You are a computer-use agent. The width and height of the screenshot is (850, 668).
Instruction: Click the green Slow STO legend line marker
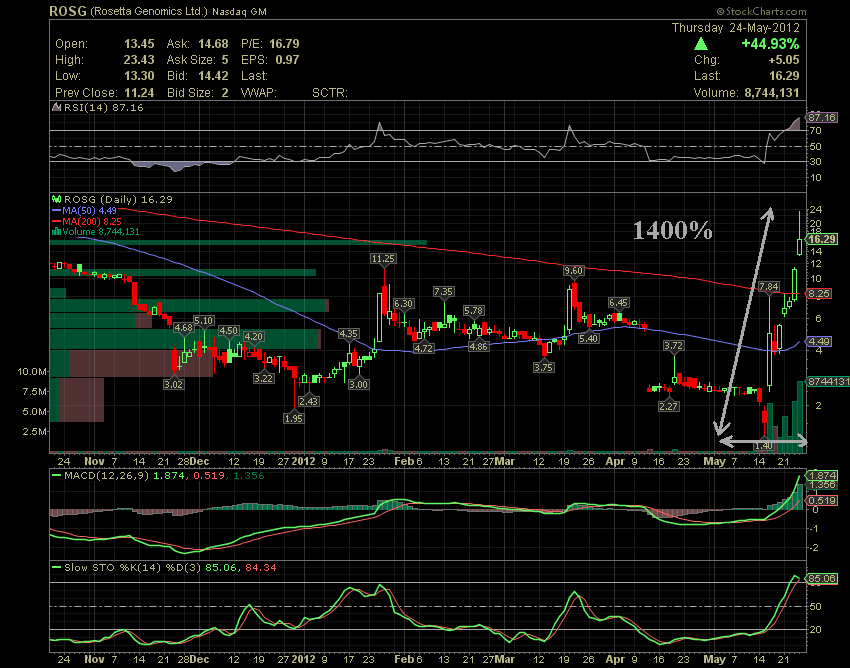coord(56,568)
